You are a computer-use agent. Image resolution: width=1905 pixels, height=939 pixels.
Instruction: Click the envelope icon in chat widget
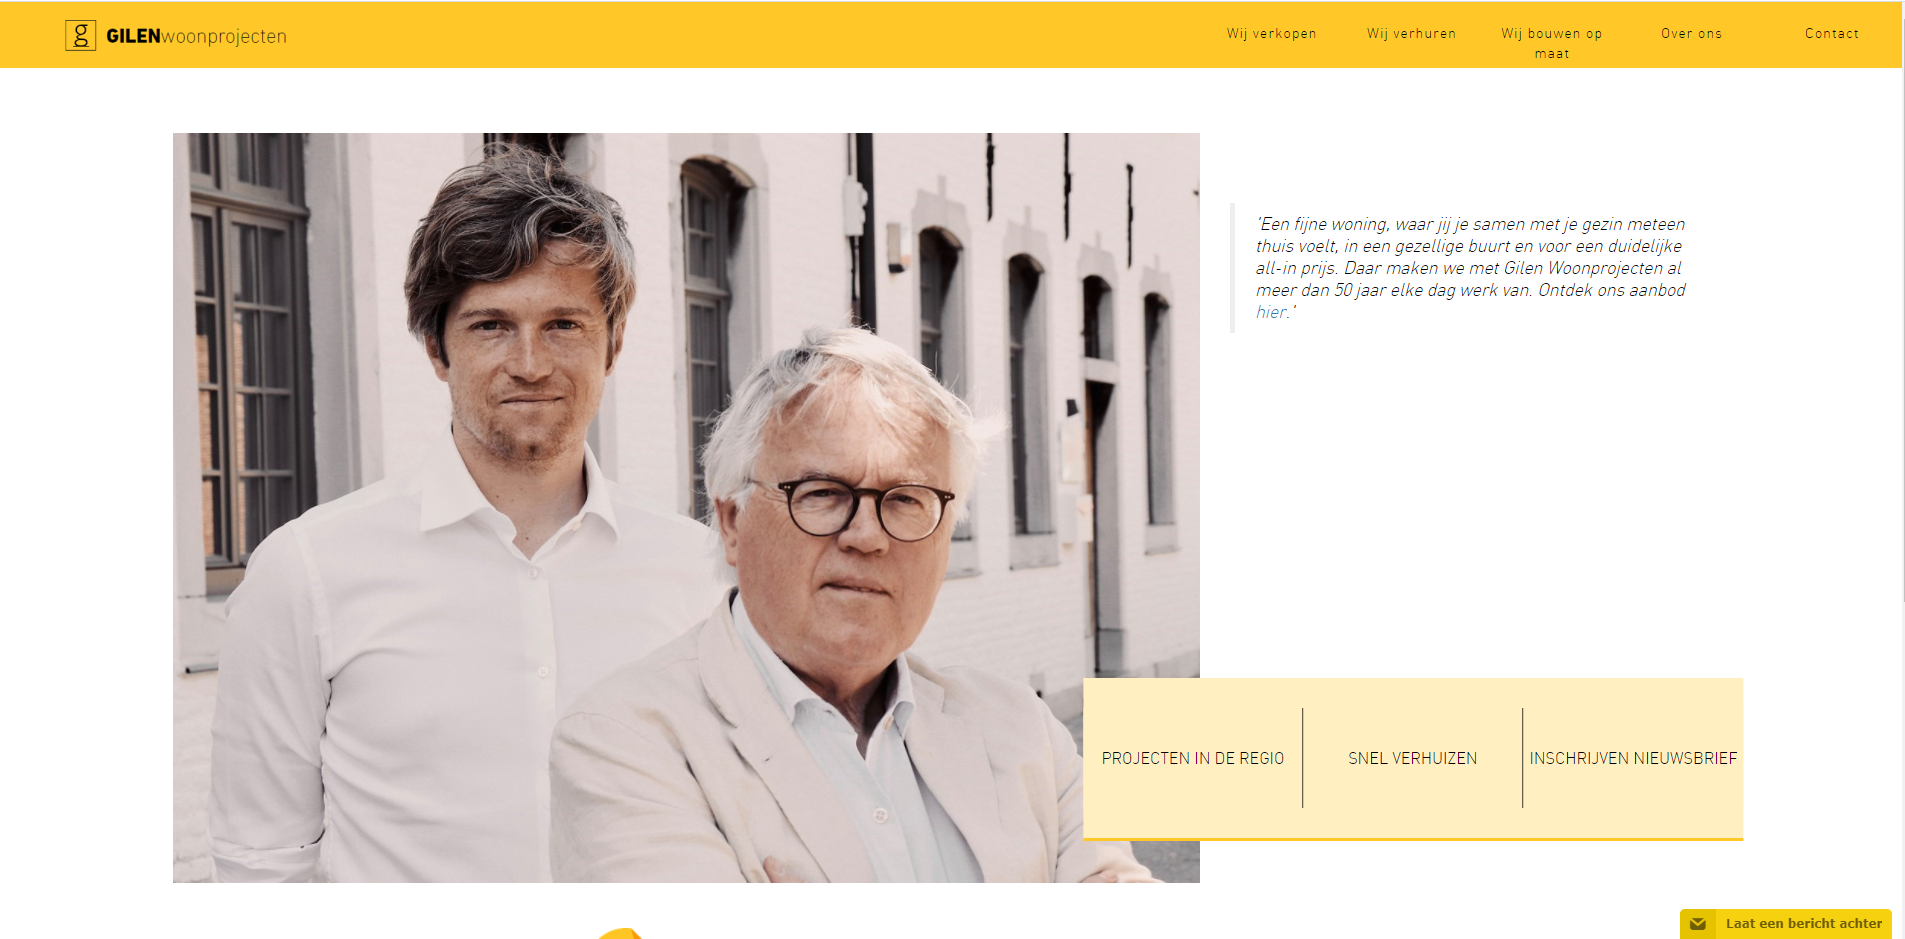pos(1697,924)
